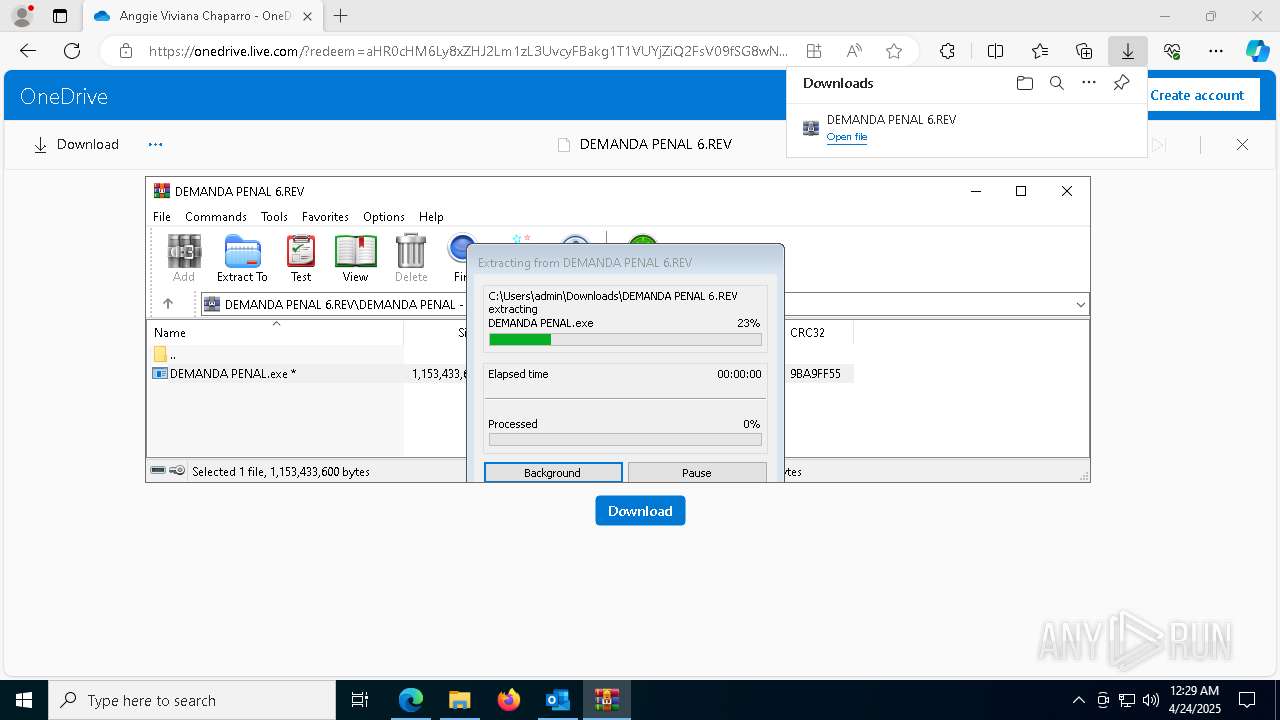The width and height of the screenshot is (1280, 720).
Task: Click the CRC32 value 9BA9FF55
Action: (815, 374)
